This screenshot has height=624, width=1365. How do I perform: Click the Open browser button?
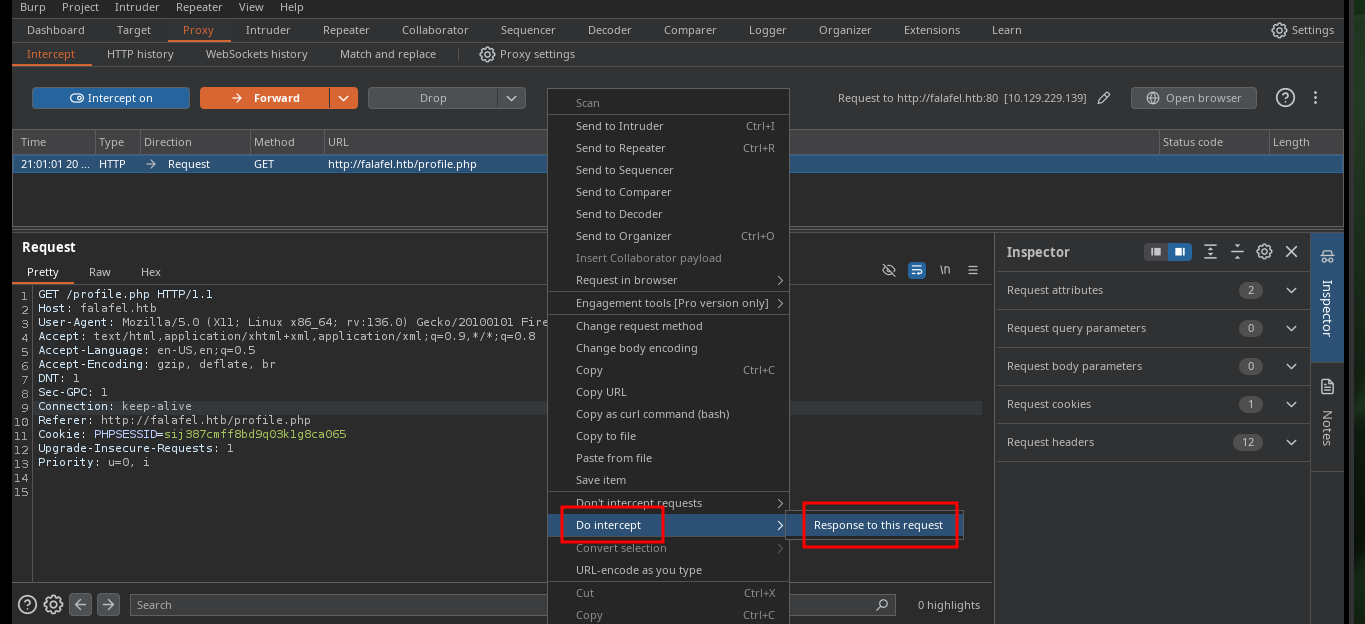pos(1193,98)
